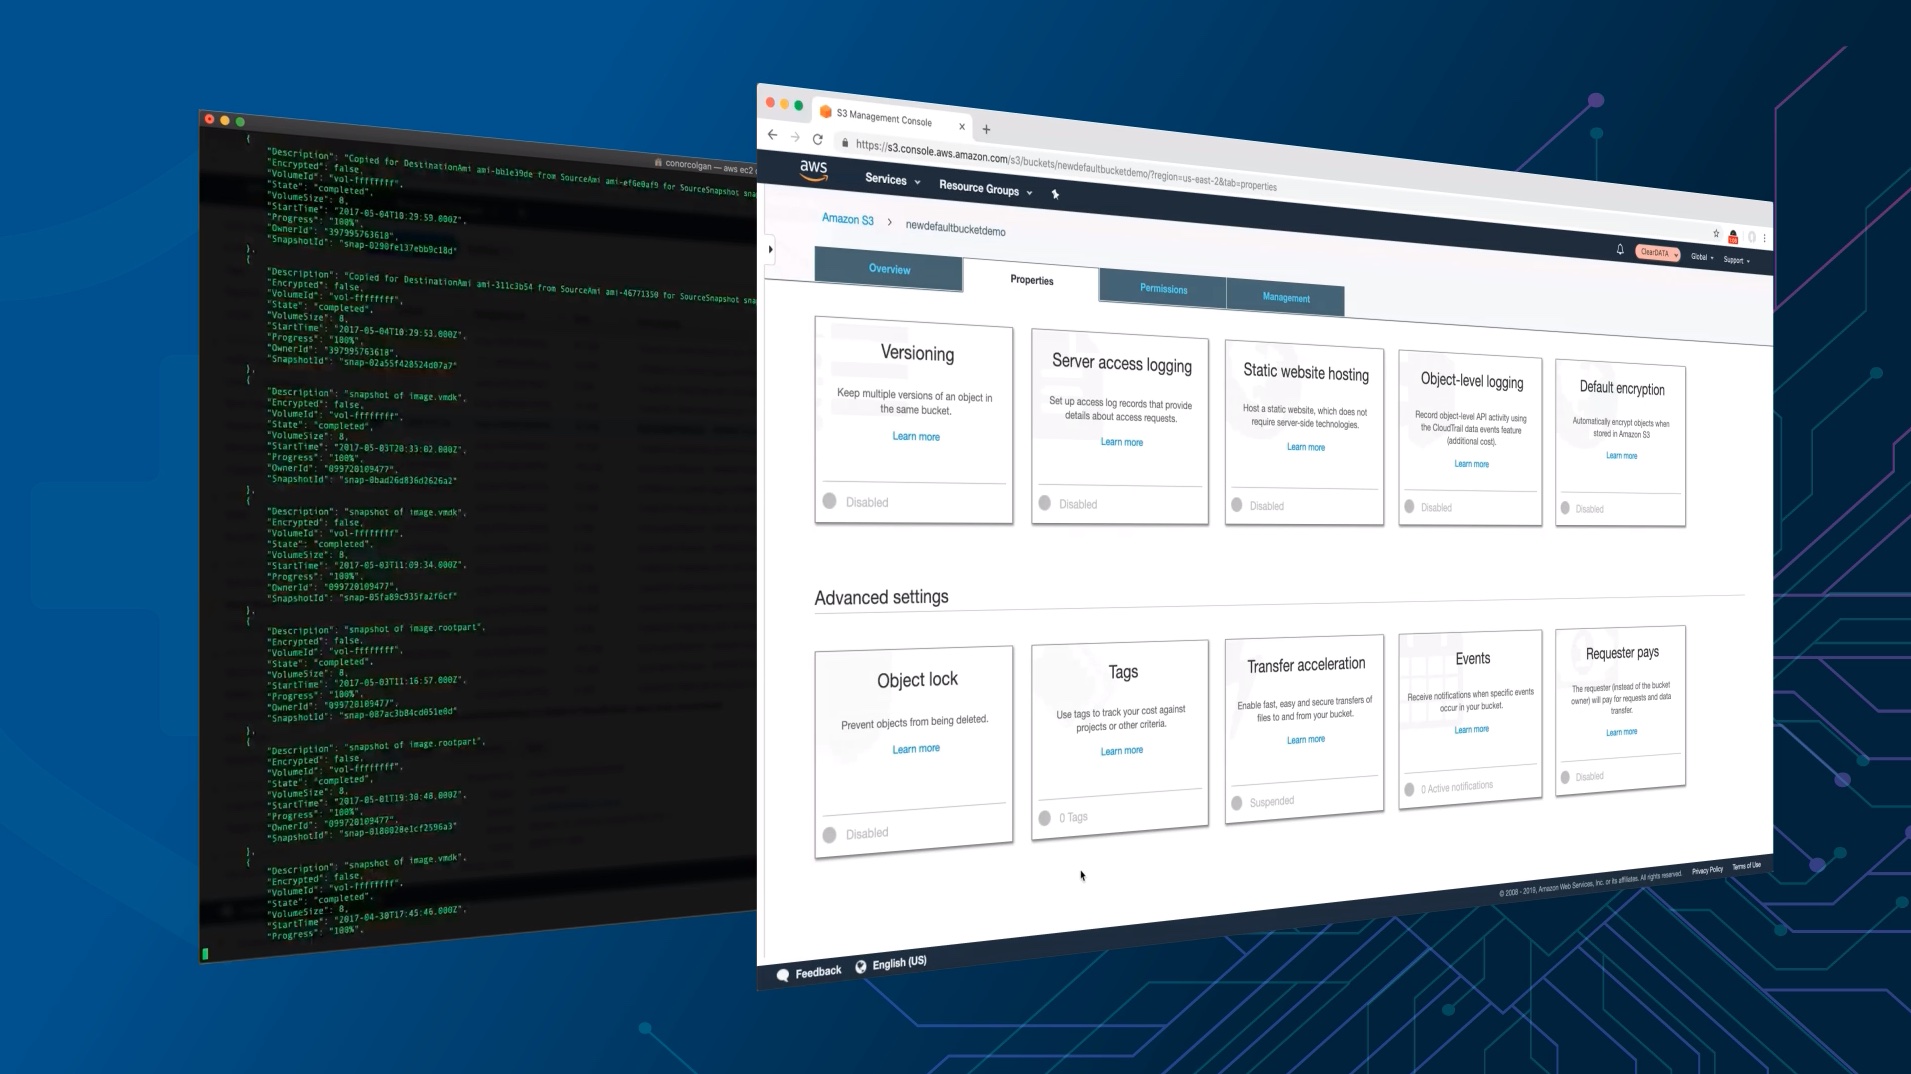
Task: Open the Services menu
Action: [884, 181]
